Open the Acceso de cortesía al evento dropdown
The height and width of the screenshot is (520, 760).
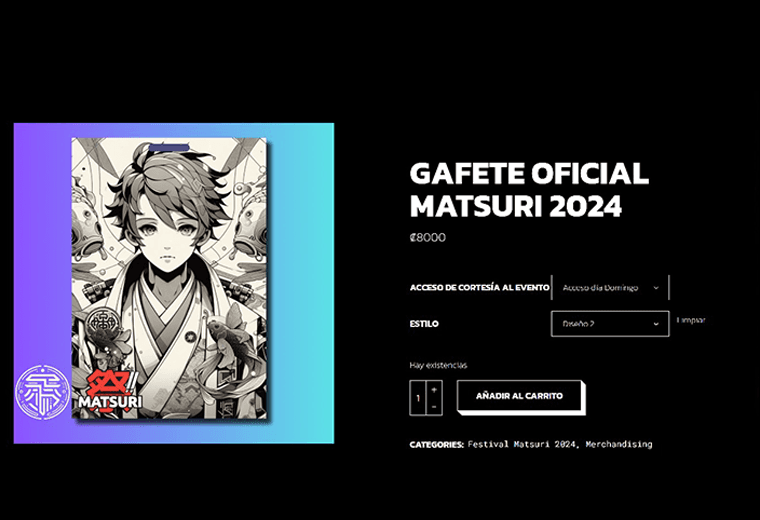coord(610,287)
